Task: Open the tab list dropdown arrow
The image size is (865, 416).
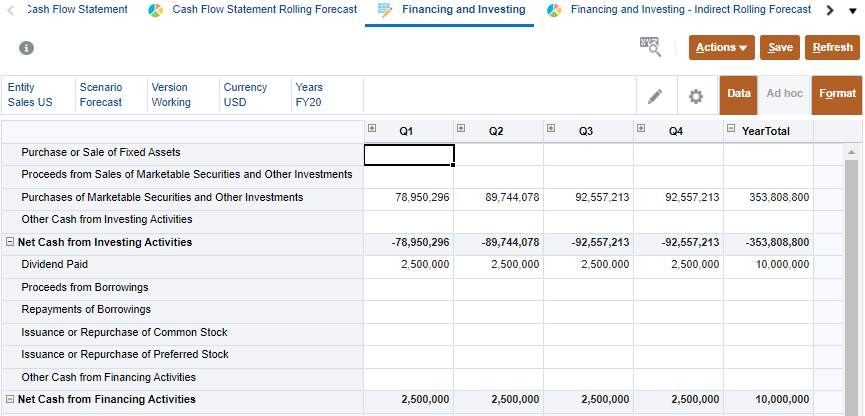Action: point(852,10)
